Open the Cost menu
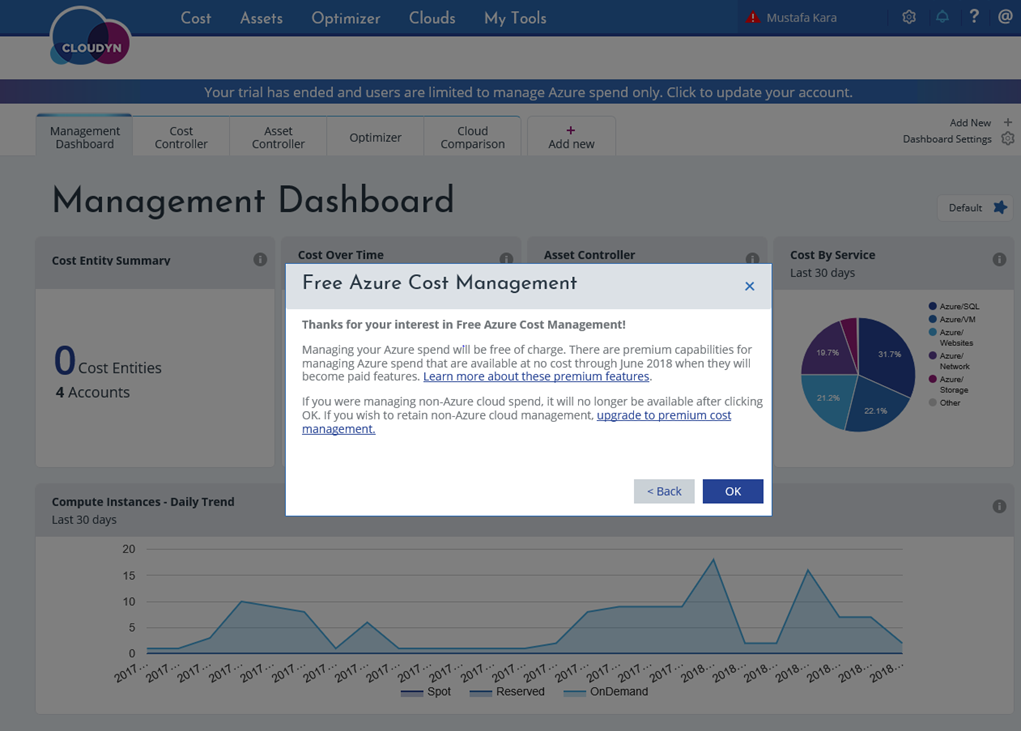This screenshot has width=1021, height=731. [196, 18]
